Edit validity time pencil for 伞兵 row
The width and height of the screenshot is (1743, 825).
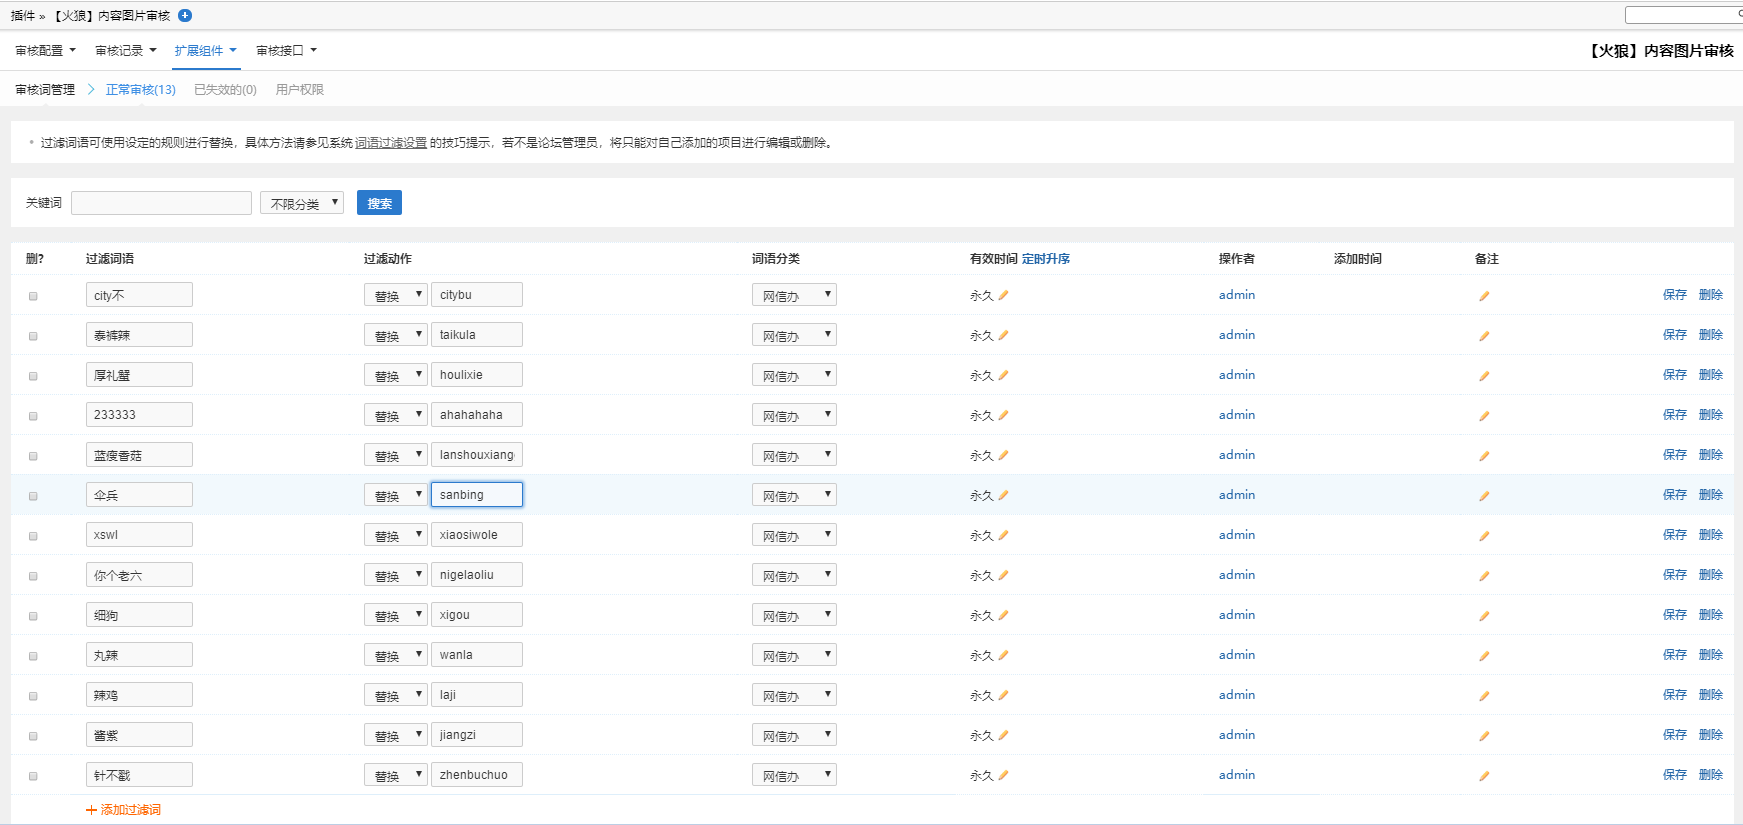point(1003,495)
